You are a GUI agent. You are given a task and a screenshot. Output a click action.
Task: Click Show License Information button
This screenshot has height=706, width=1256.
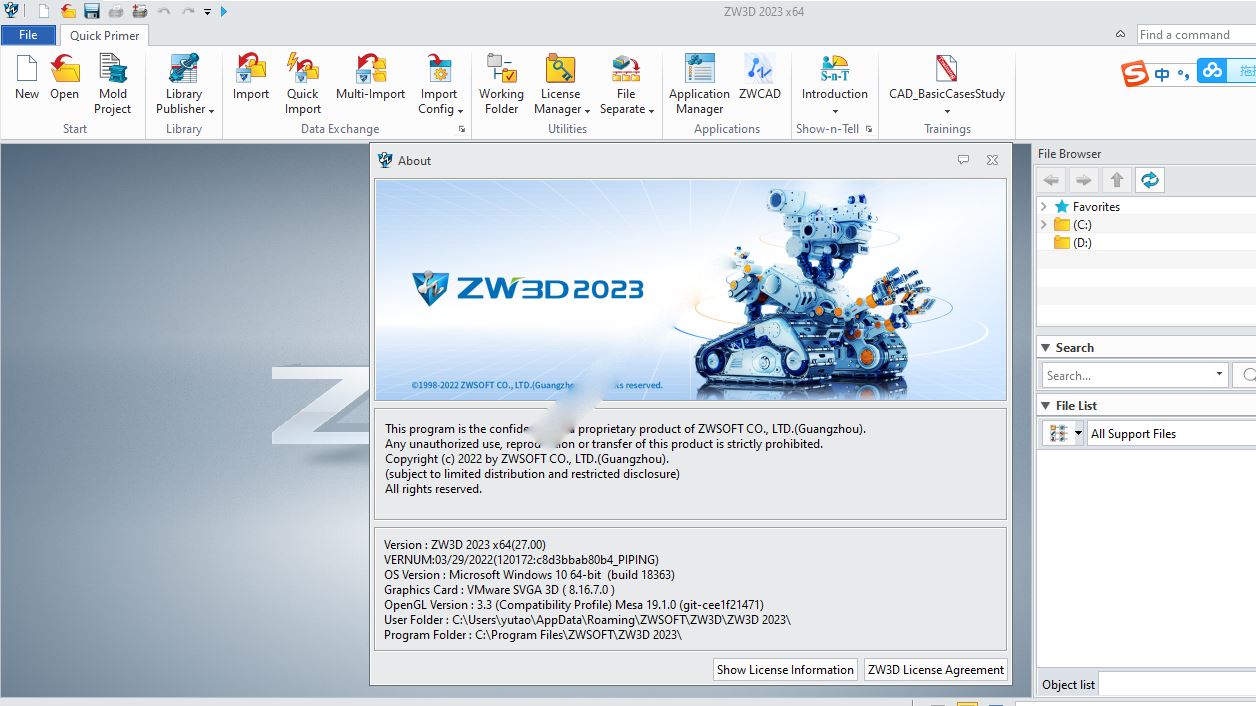[785, 670]
